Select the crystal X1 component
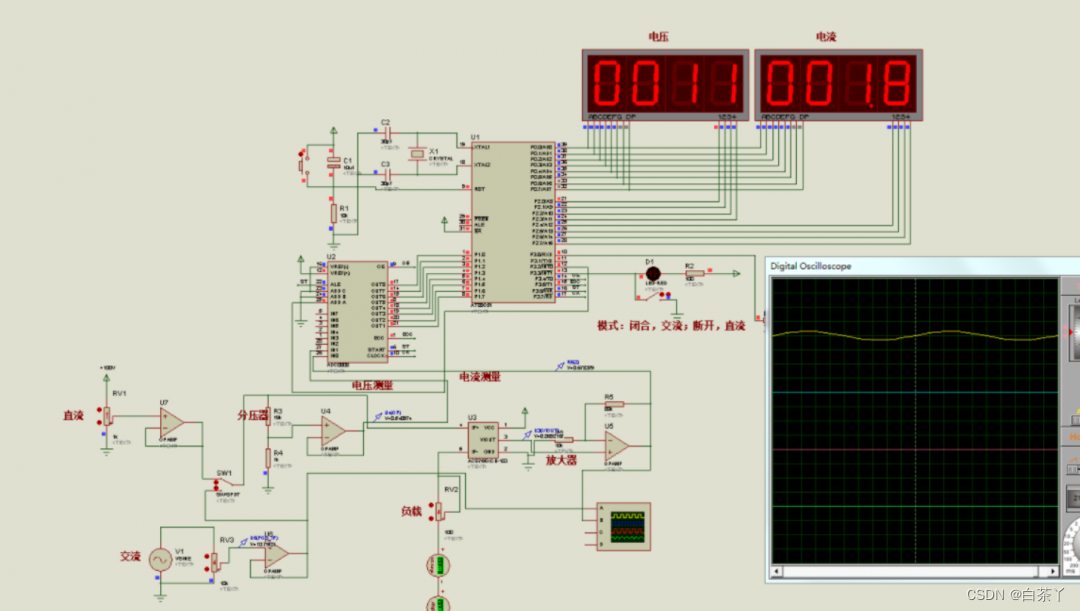 click(x=416, y=154)
